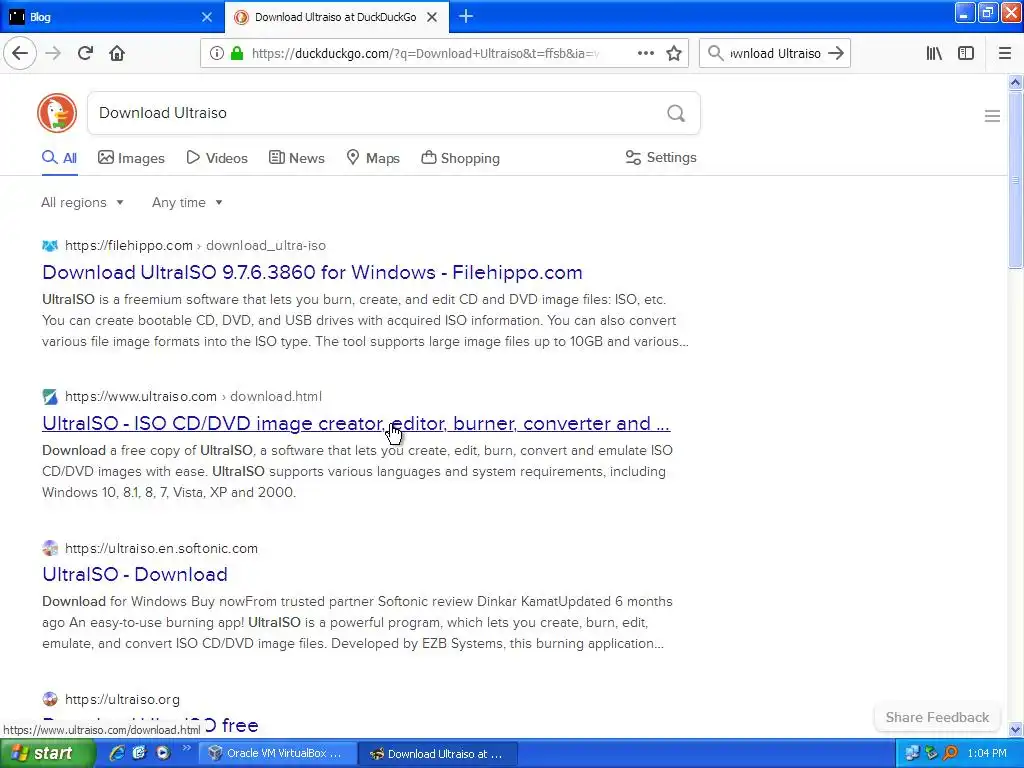This screenshot has height=768, width=1024.
Task: Open the UltraISO - Download Softonic result
Action: point(135,574)
